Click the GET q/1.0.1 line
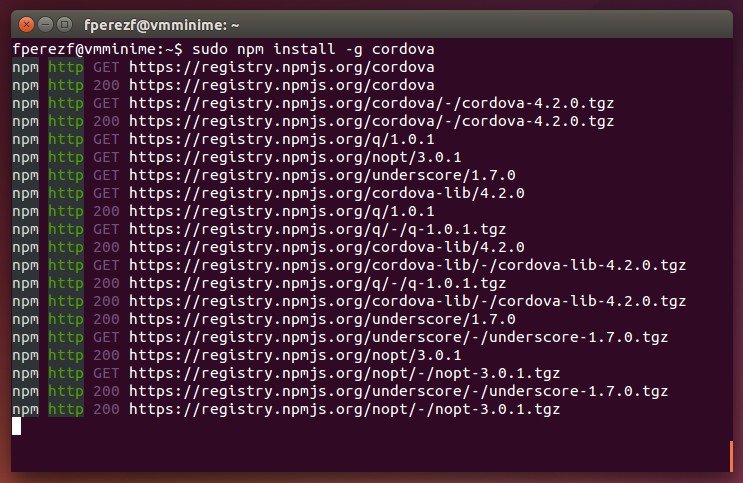 point(223,139)
